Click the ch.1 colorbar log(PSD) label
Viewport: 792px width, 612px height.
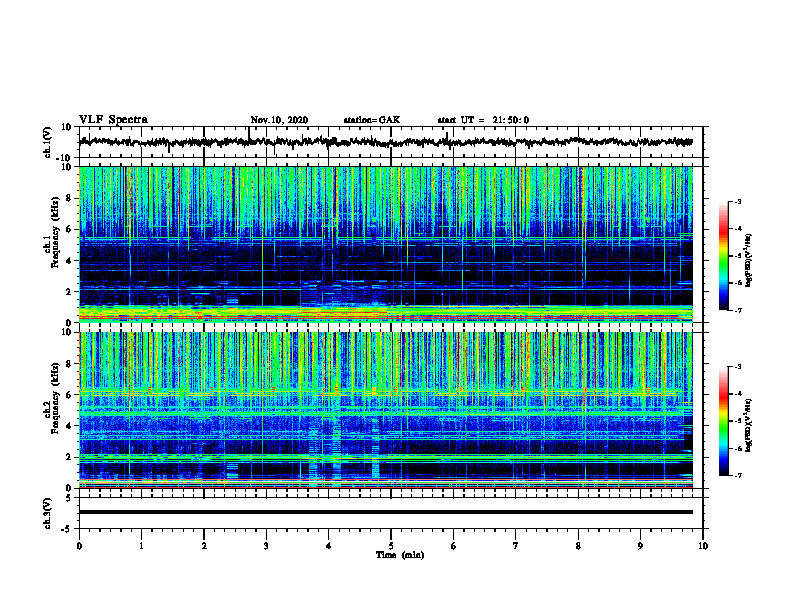748,260
